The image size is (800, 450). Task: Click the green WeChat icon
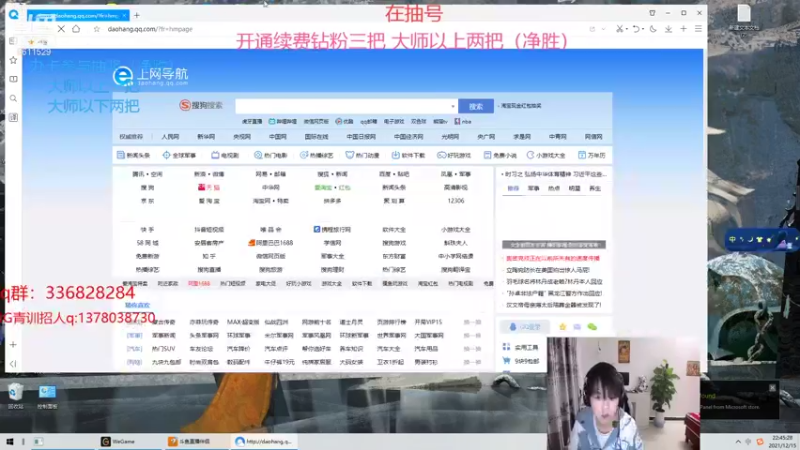[592, 327]
